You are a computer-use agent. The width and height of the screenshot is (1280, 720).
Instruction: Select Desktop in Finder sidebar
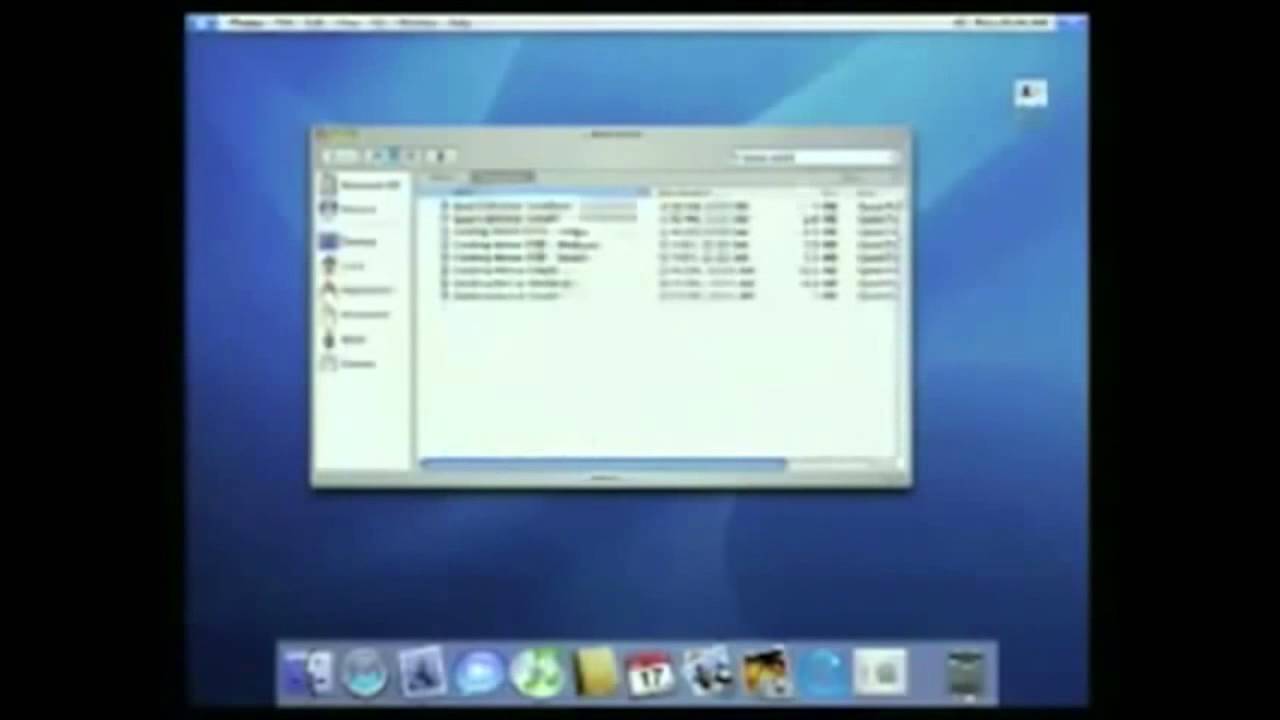click(349, 241)
